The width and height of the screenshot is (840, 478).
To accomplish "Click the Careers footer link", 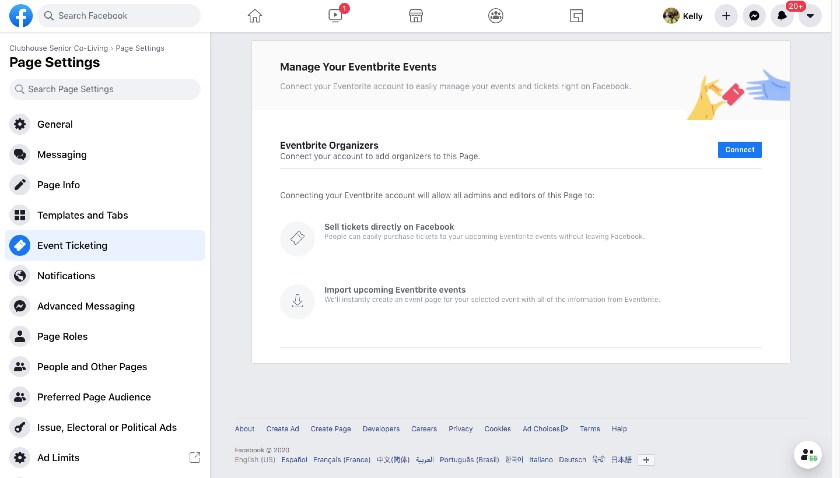I will click(x=424, y=429).
